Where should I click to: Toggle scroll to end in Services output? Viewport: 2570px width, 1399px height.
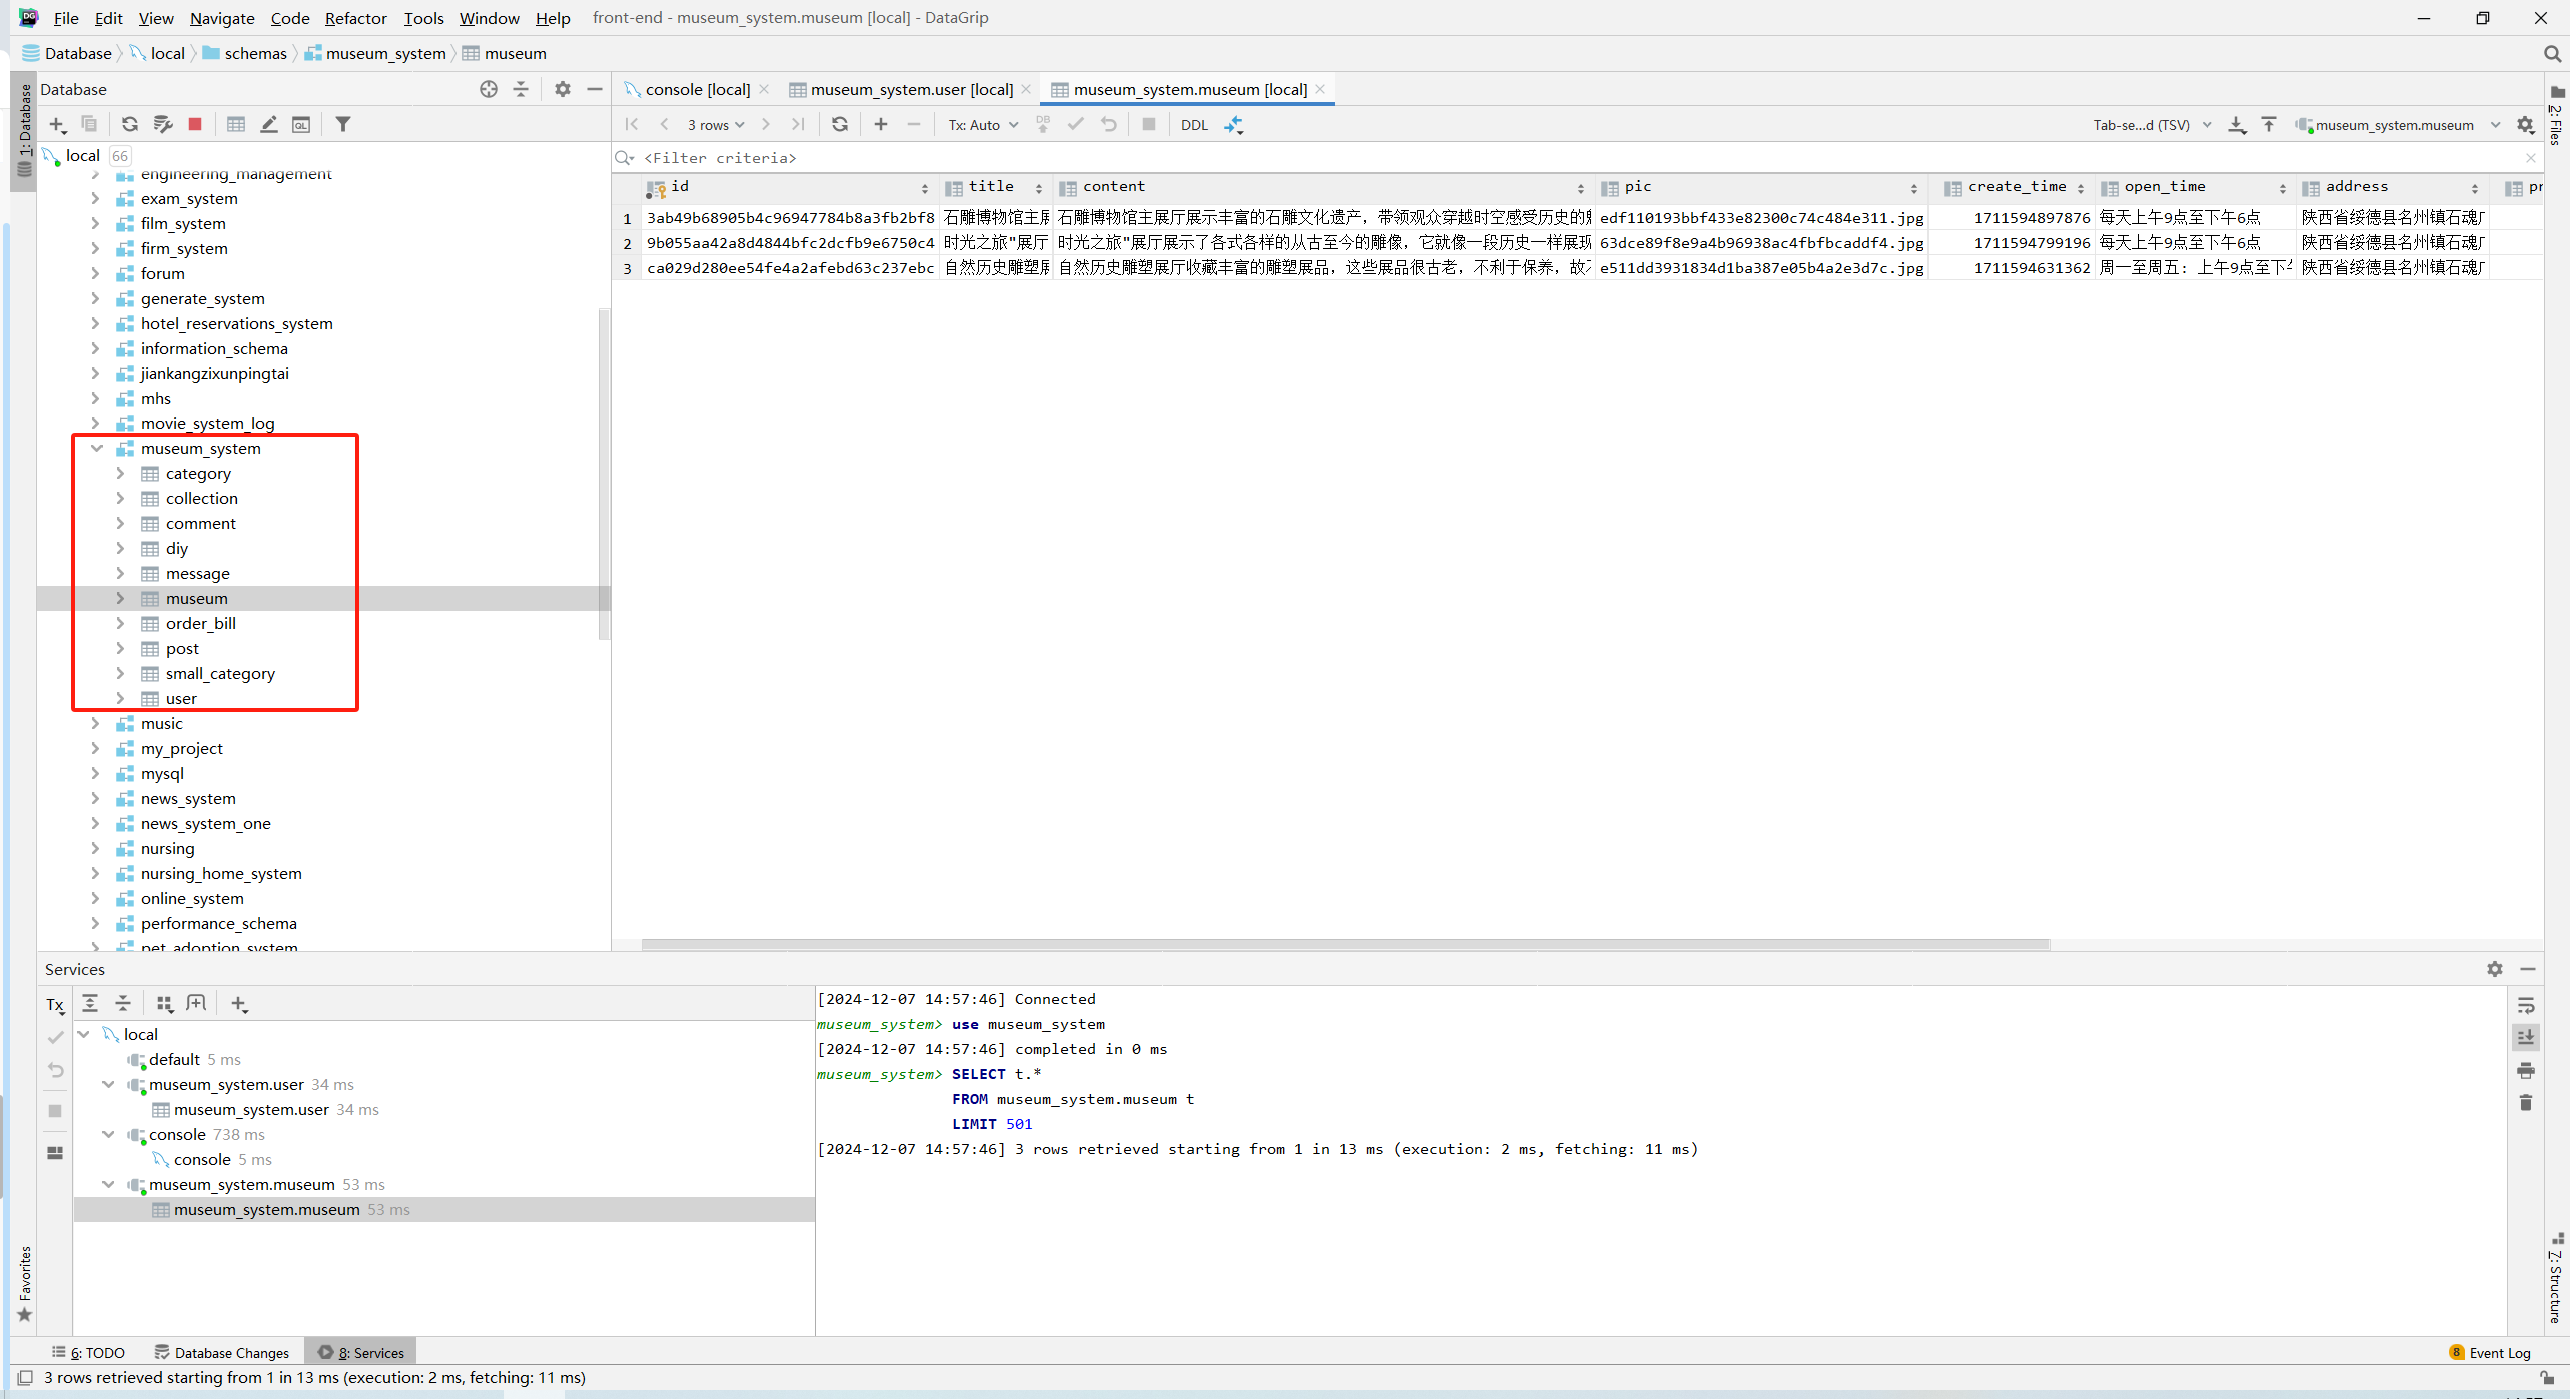[2525, 1037]
